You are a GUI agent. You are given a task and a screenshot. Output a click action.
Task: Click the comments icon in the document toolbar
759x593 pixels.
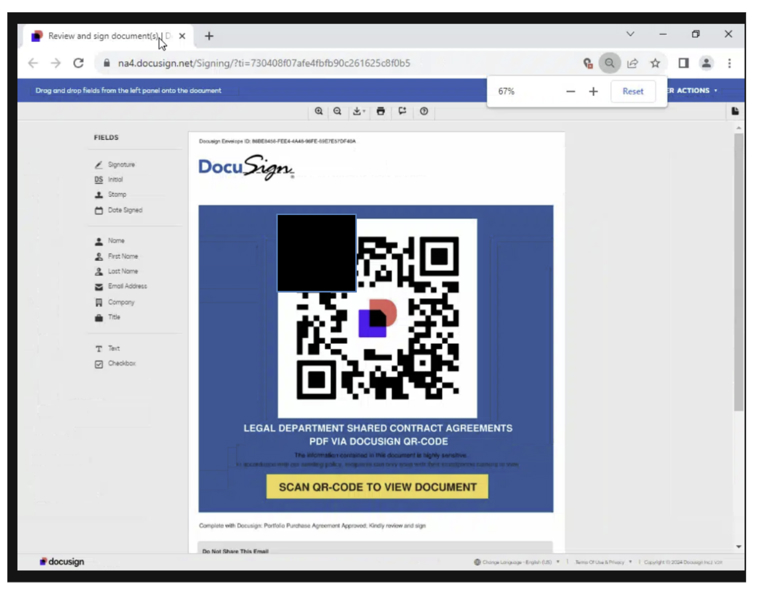coord(402,111)
